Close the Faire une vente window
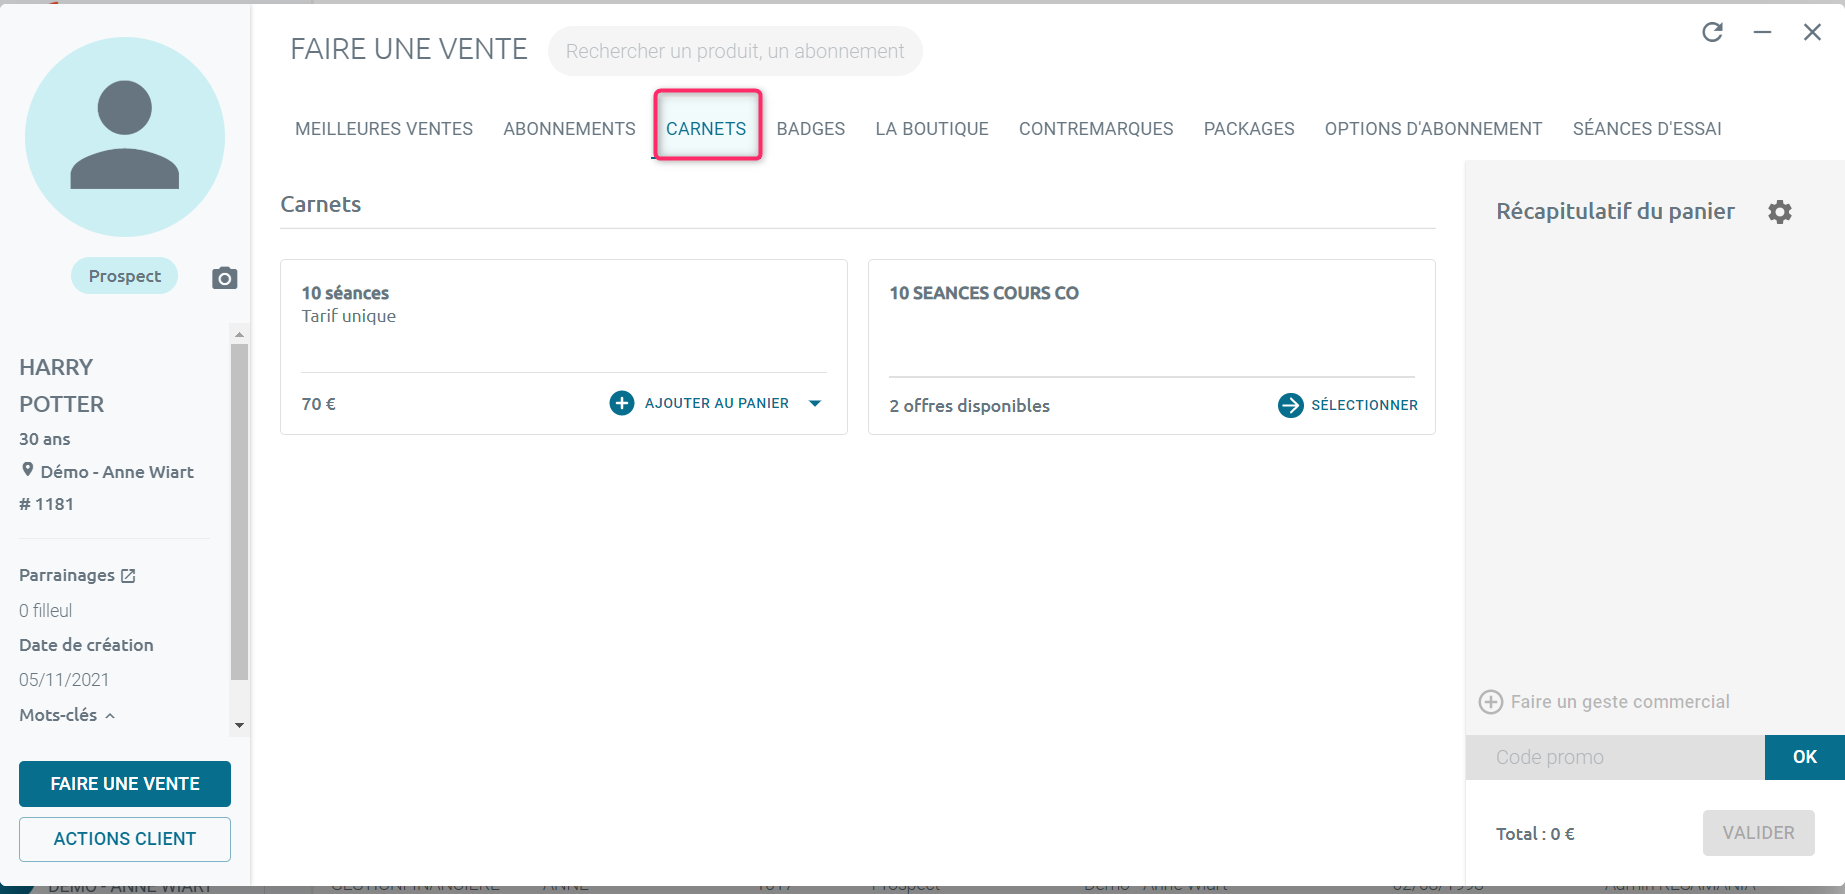Viewport: 1845px width, 894px height. click(1812, 32)
